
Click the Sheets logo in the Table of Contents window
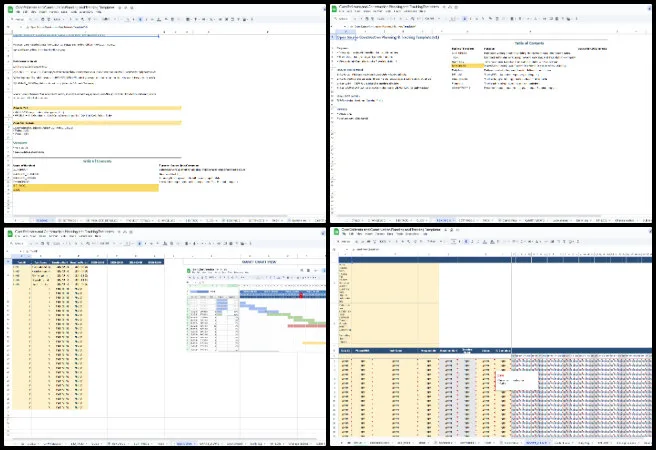click(x=334, y=7)
